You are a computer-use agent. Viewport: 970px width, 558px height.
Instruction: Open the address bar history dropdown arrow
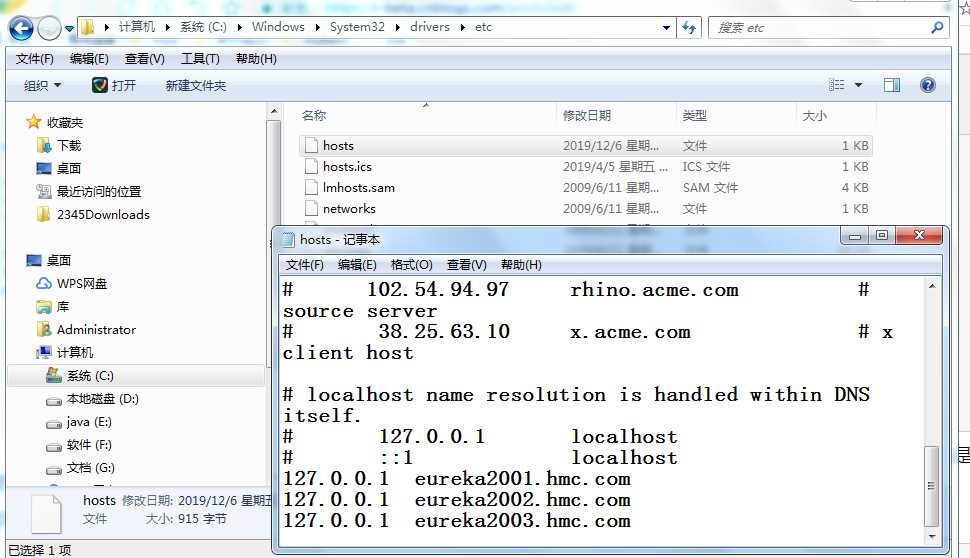coord(666,27)
